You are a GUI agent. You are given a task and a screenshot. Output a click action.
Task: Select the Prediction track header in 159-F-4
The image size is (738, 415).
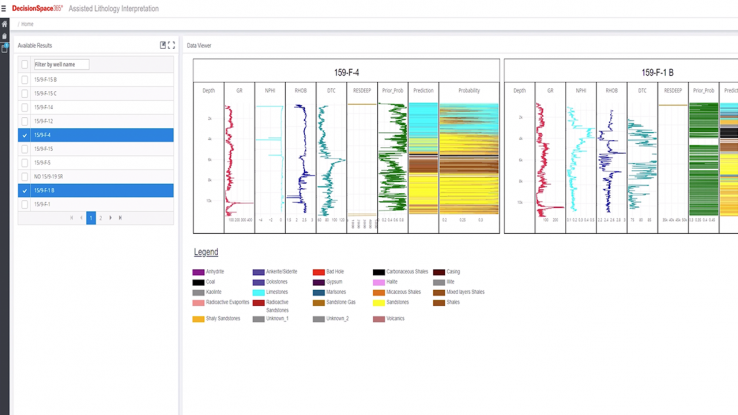point(423,91)
